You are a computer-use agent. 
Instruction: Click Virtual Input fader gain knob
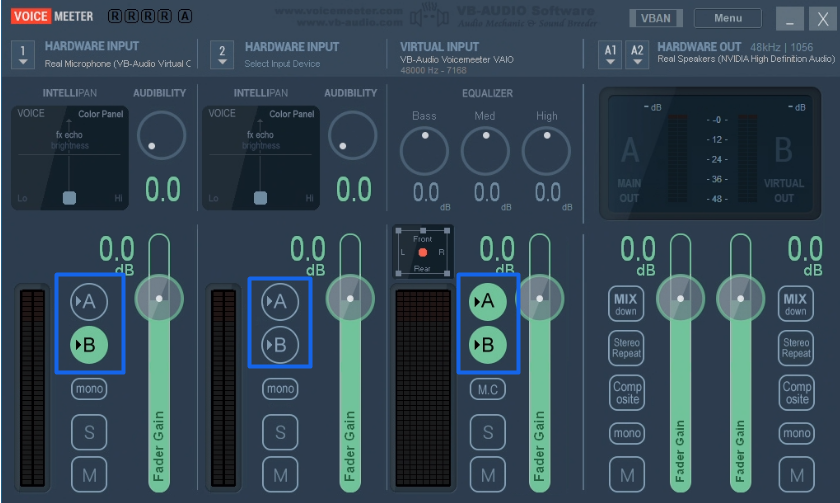pos(539,299)
